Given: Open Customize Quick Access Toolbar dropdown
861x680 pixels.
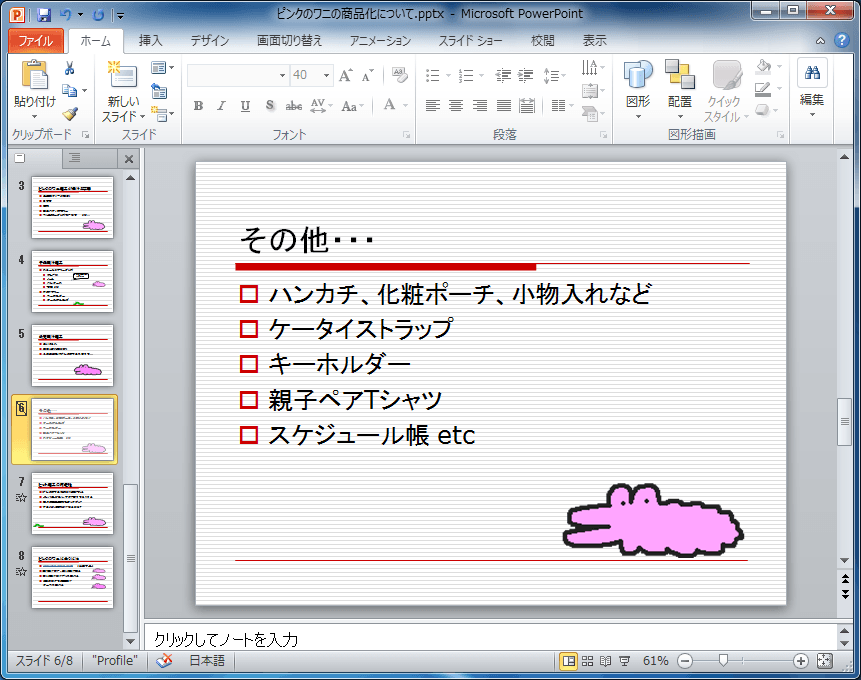Looking at the screenshot, I should tap(120, 15).
